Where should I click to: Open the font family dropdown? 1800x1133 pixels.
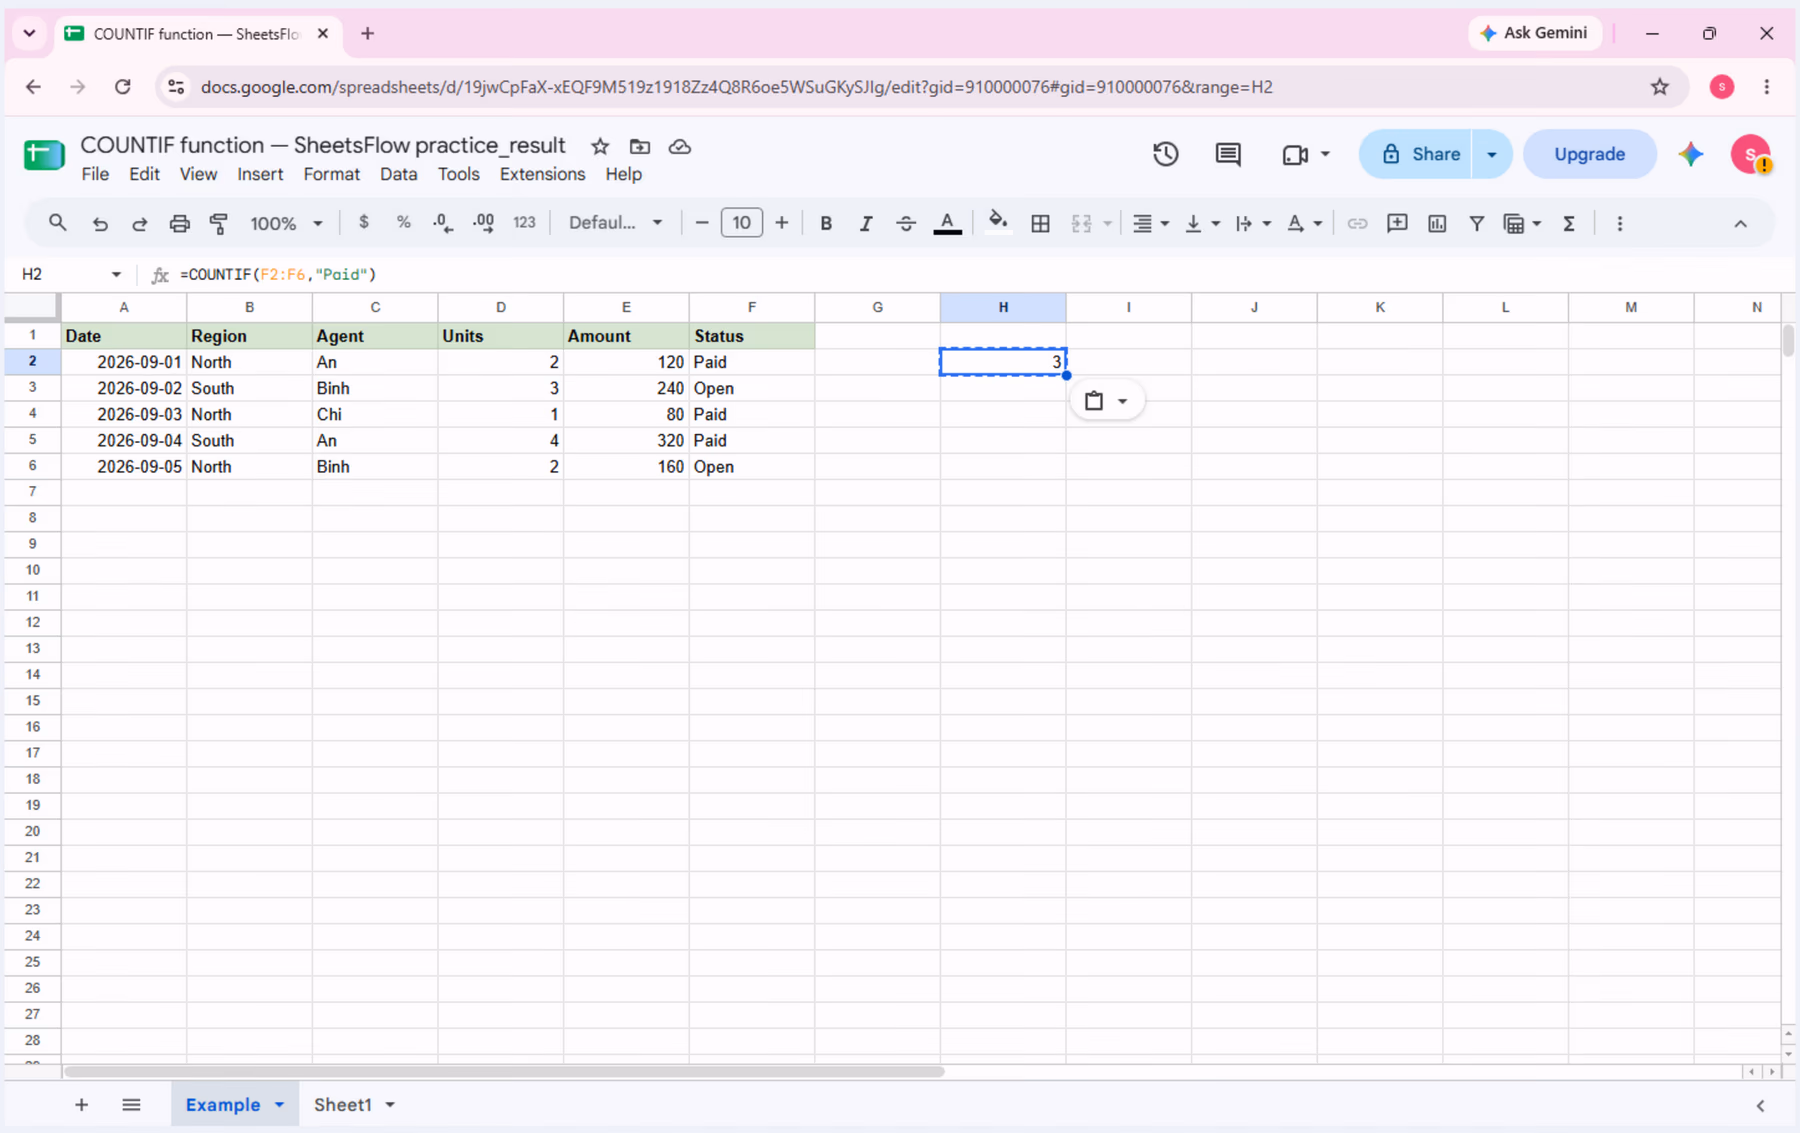tap(615, 223)
